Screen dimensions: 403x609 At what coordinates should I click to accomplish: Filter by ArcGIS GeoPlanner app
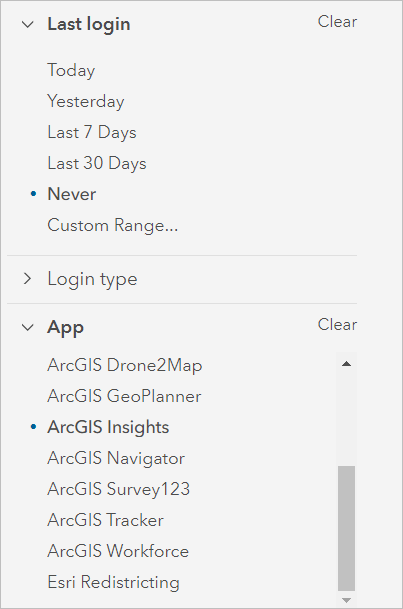pos(124,397)
